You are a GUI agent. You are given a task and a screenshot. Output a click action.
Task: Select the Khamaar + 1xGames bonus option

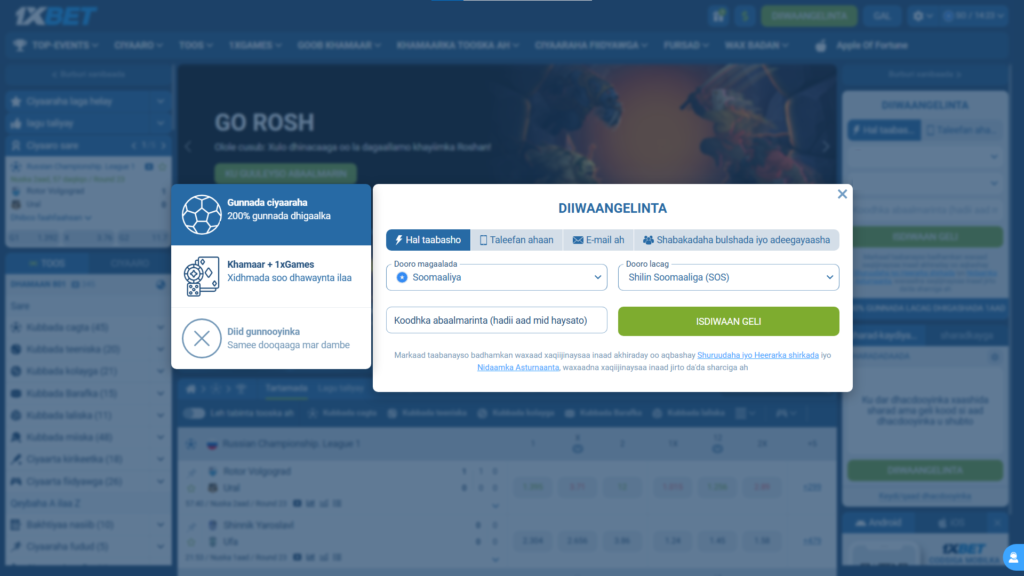(271, 276)
